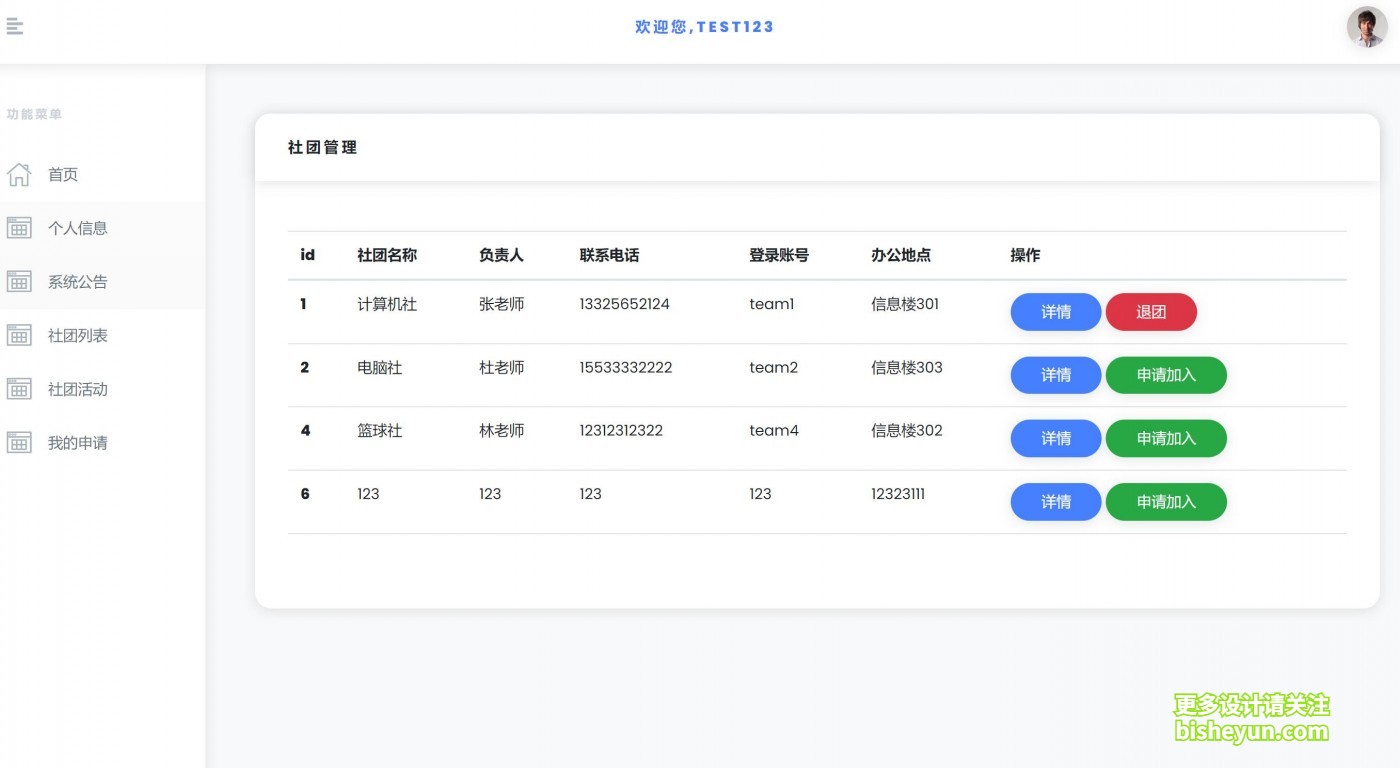View 详情 for 计算机社

pyautogui.click(x=1055, y=312)
